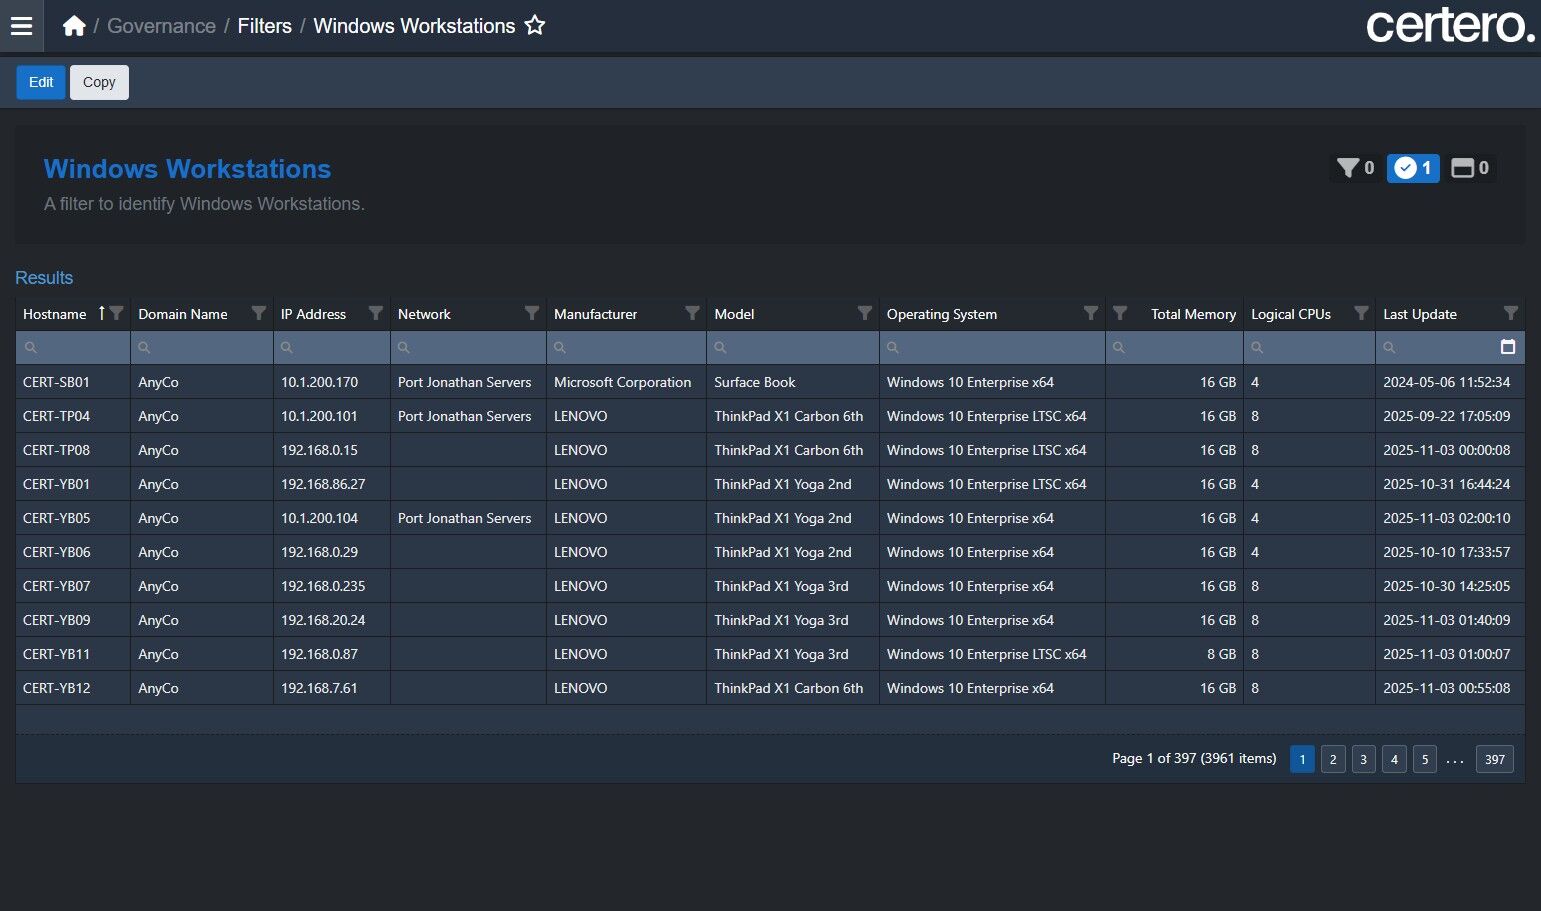Open the hamburger navigation menu
This screenshot has height=911, width=1541.
point(21,26)
